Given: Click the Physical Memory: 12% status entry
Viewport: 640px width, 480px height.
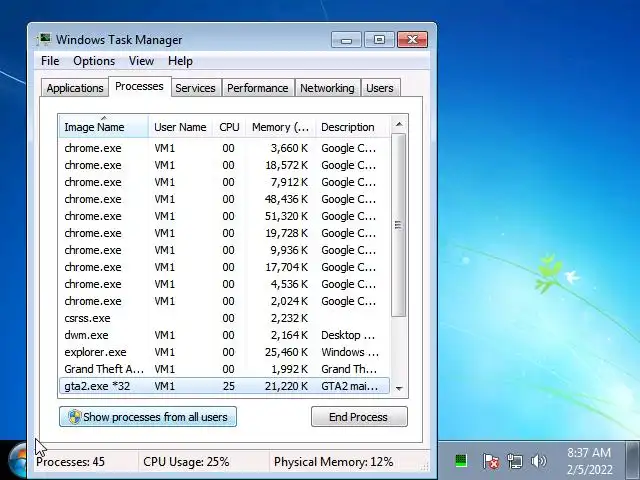Looking at the screenshot, I should [x=333, y=462].
